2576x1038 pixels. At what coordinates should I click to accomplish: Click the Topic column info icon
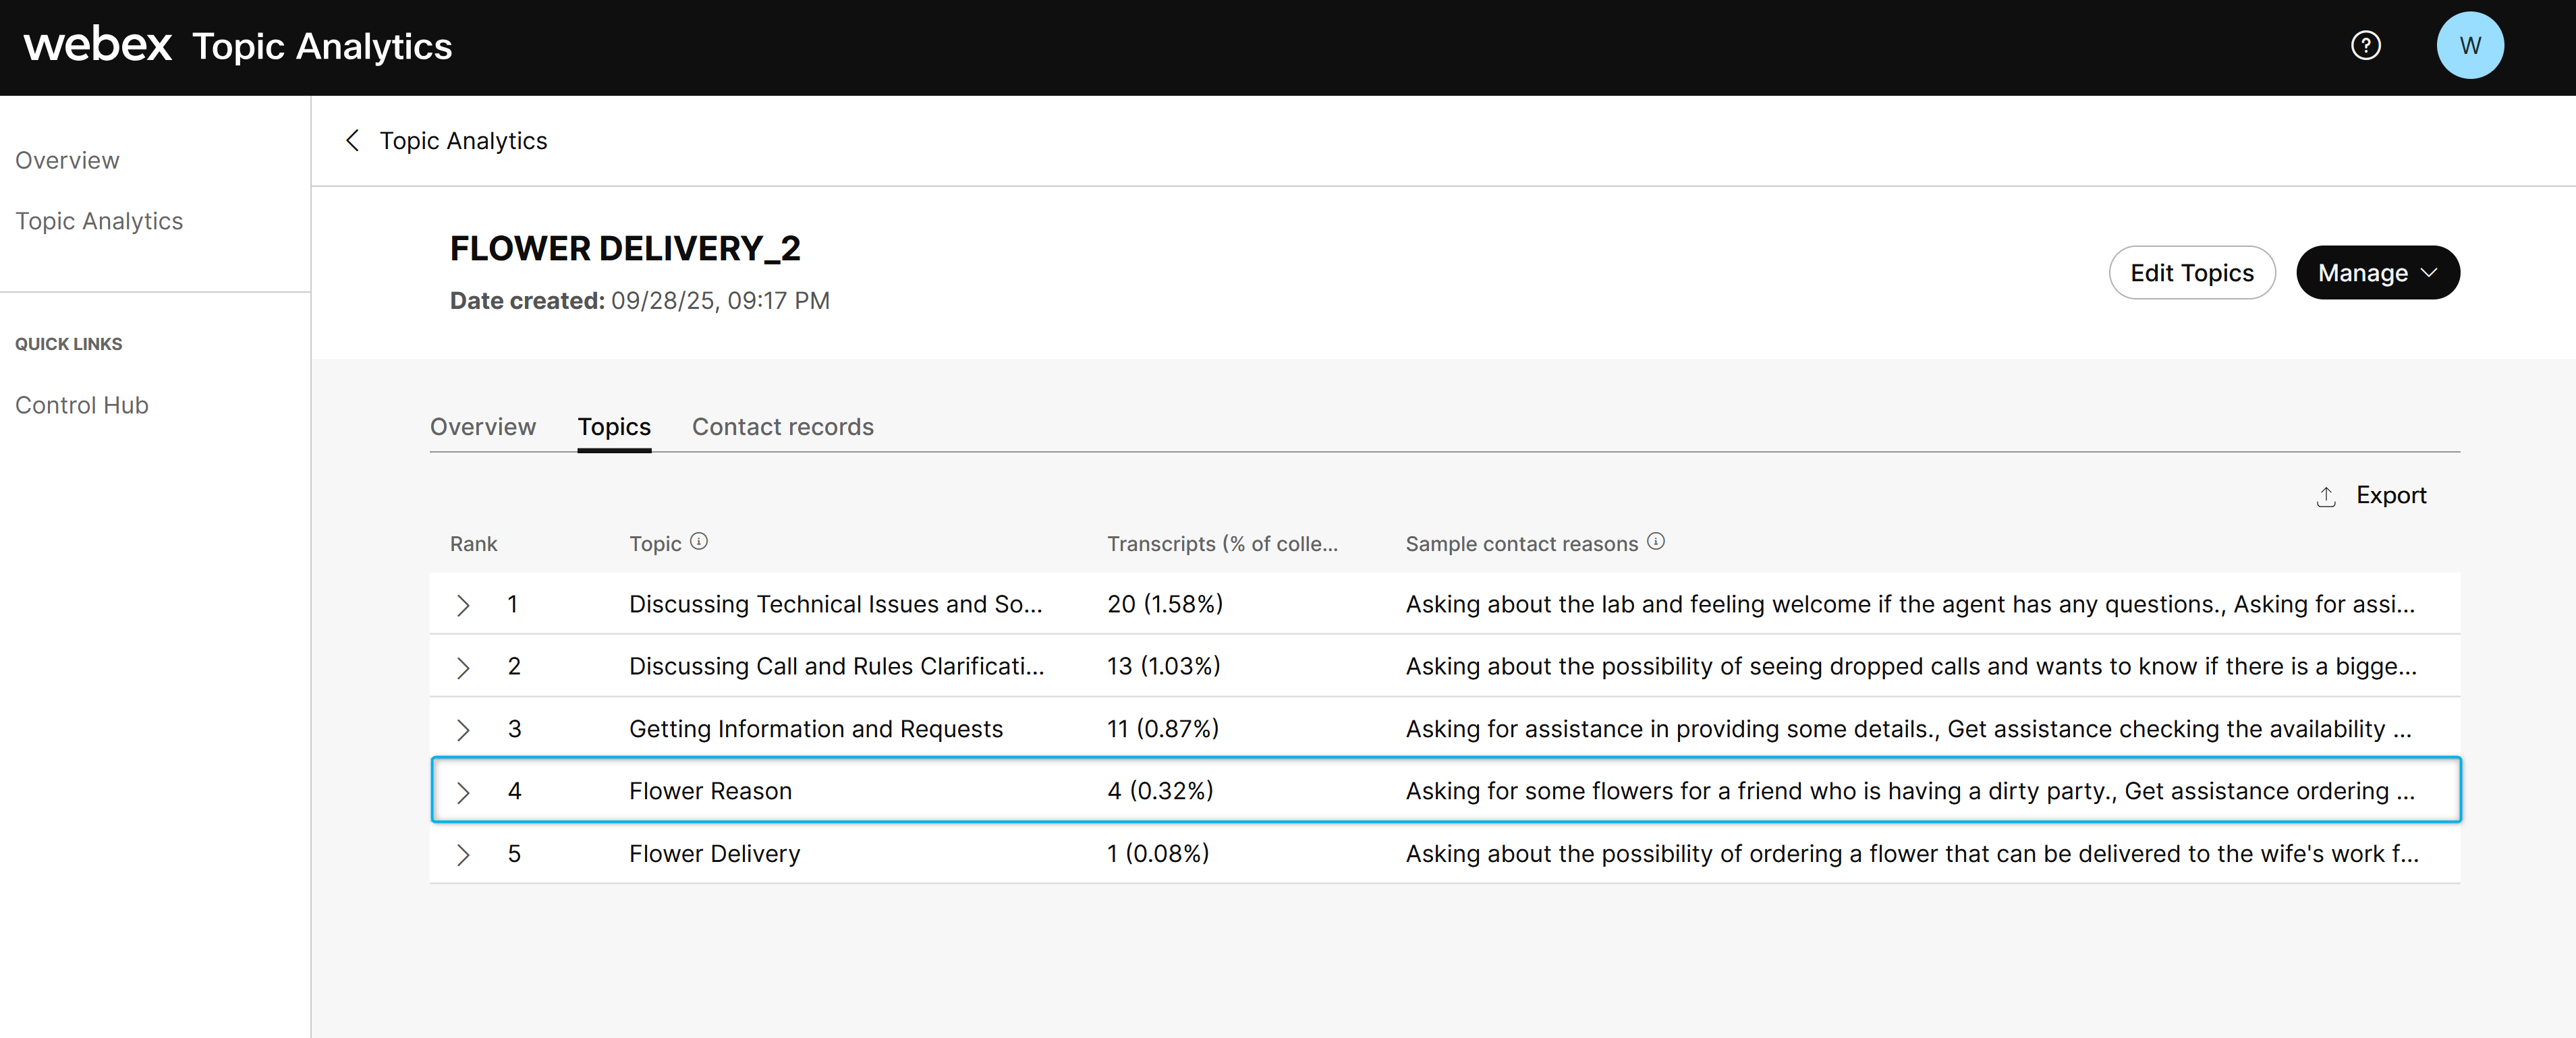coord(699,541)
